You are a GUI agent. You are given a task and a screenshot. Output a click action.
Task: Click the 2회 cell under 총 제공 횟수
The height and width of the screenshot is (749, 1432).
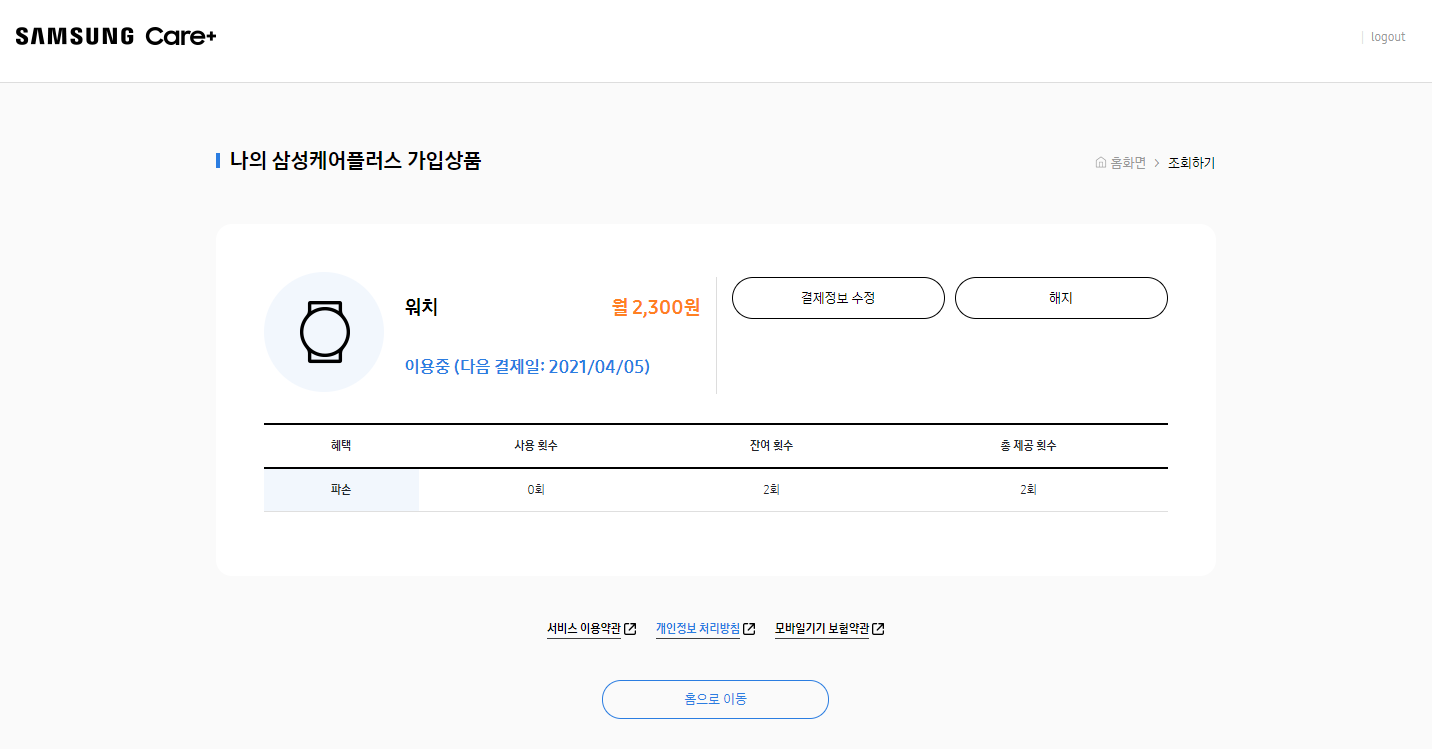tap(1028, 490)
